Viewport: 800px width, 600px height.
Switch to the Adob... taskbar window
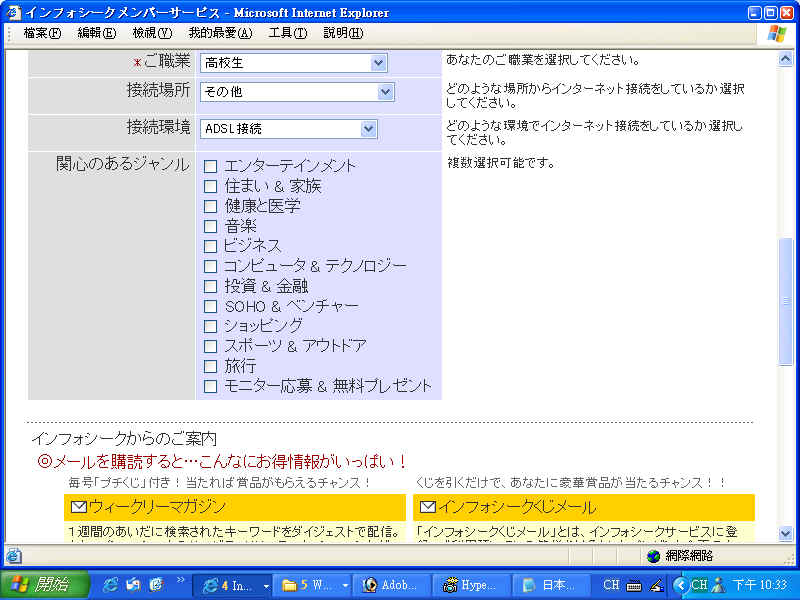pos(392,585)
